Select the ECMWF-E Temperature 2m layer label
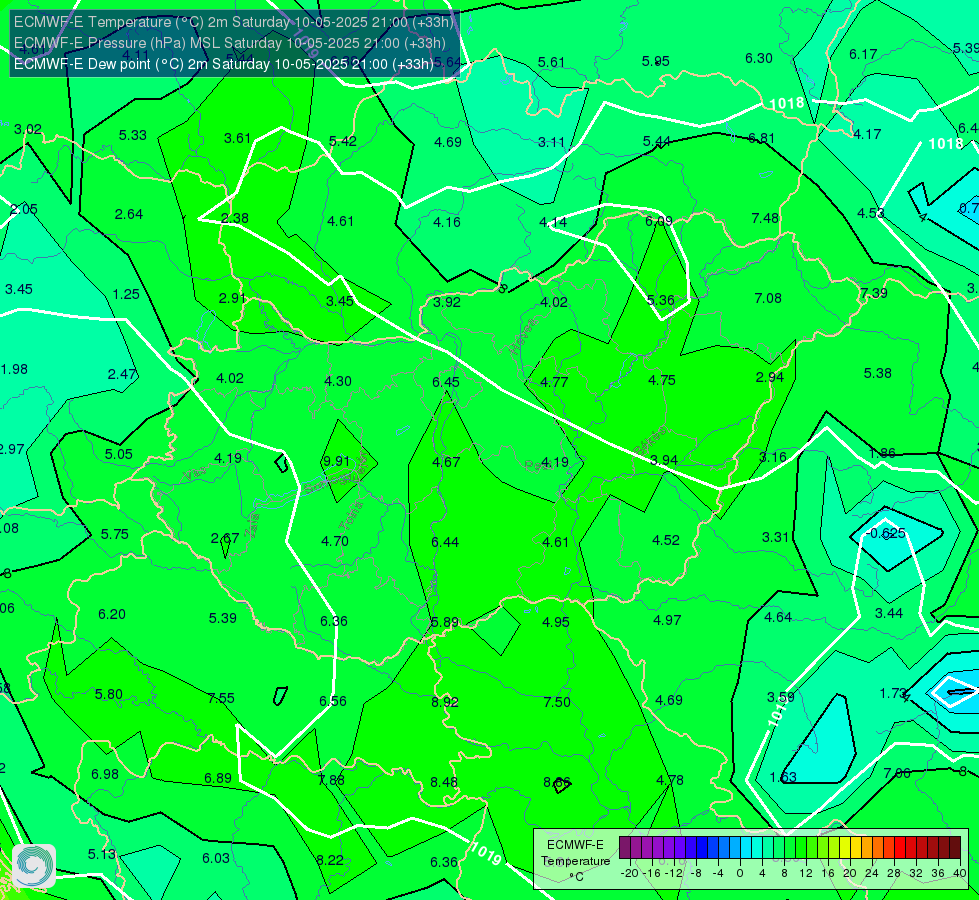 (x=234, y=22)
